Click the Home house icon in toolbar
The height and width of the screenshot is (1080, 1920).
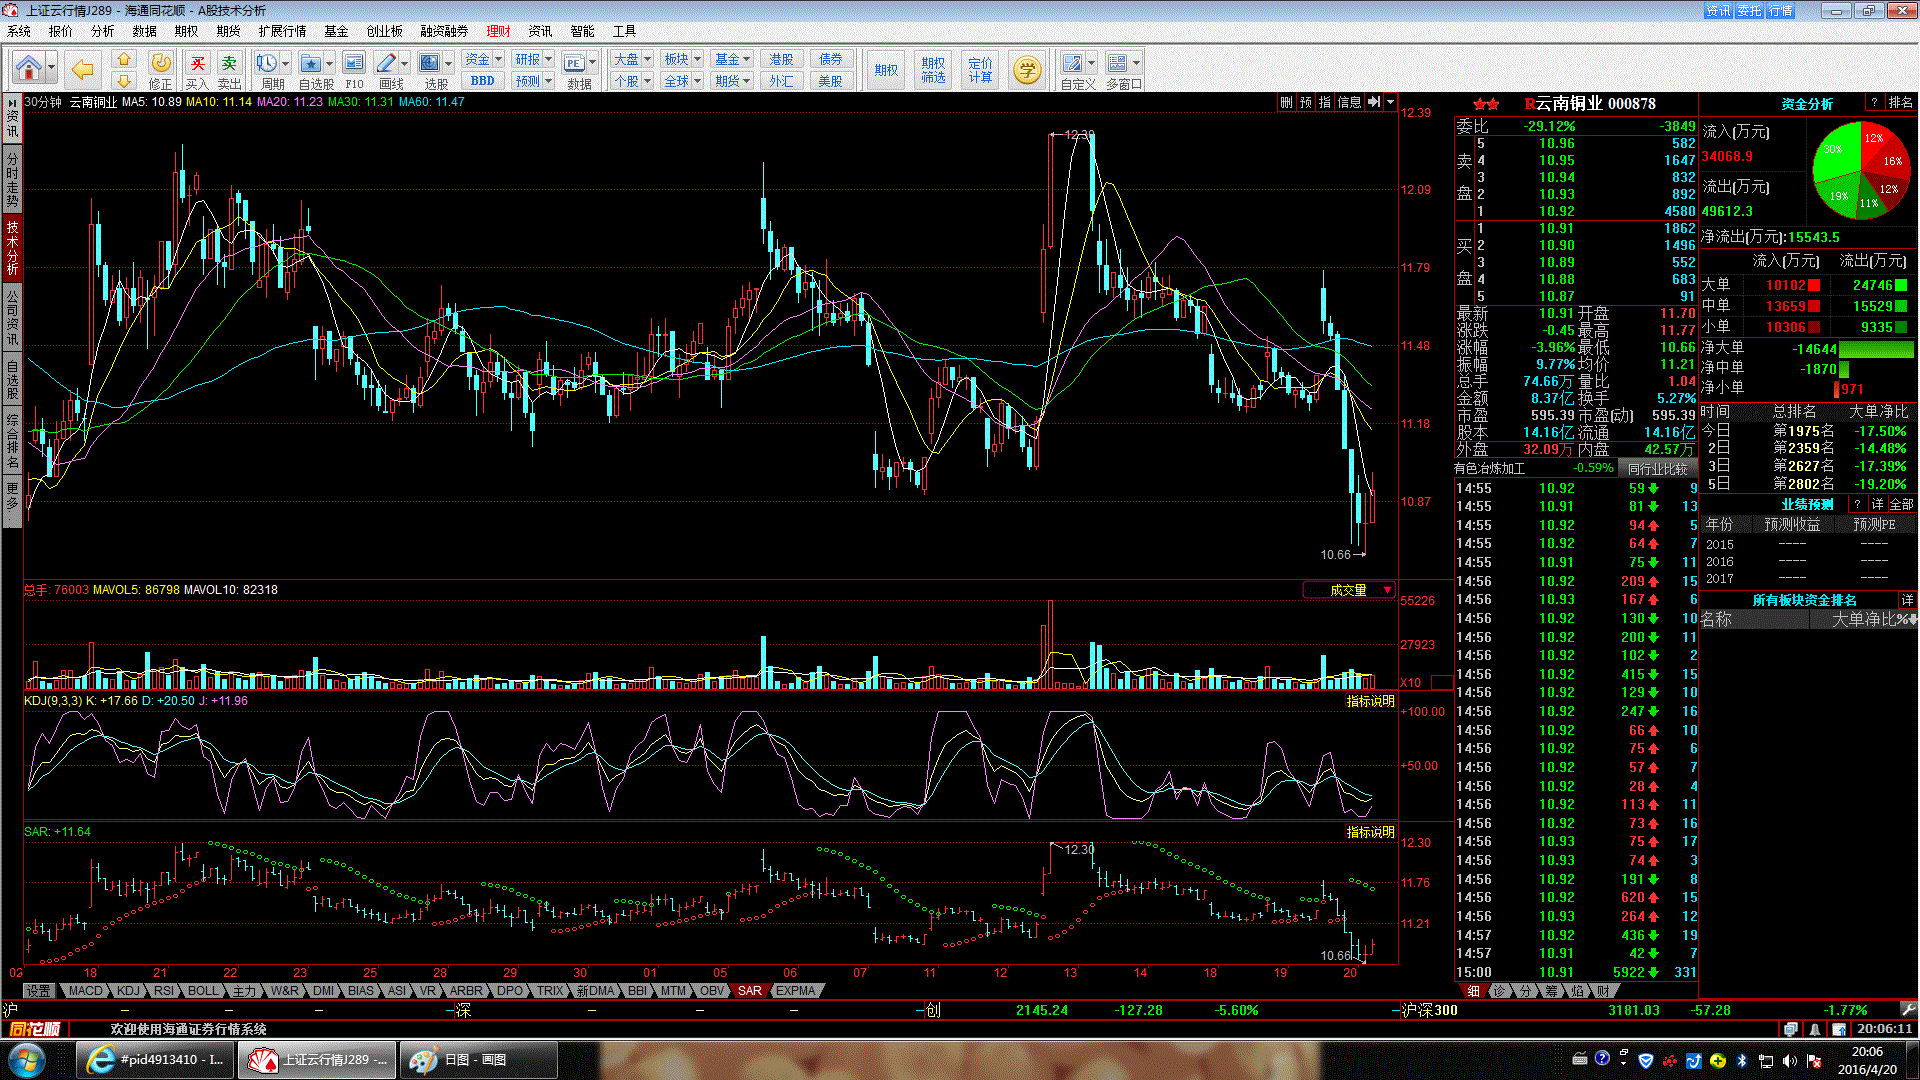coord(29,68)
